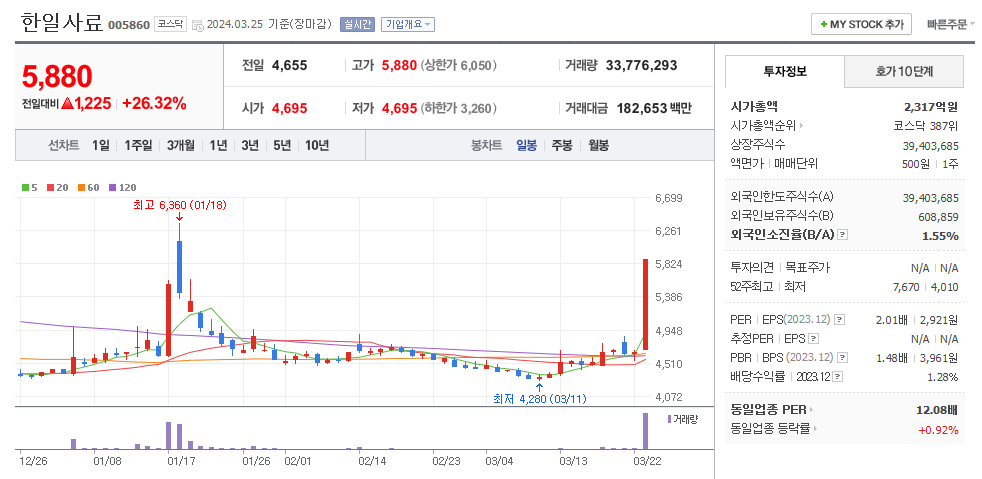Image resolution: width=982 pixels, height=479 pixels.
Task: Click the 배당수익률 value 1.28%
Action: 943,377
